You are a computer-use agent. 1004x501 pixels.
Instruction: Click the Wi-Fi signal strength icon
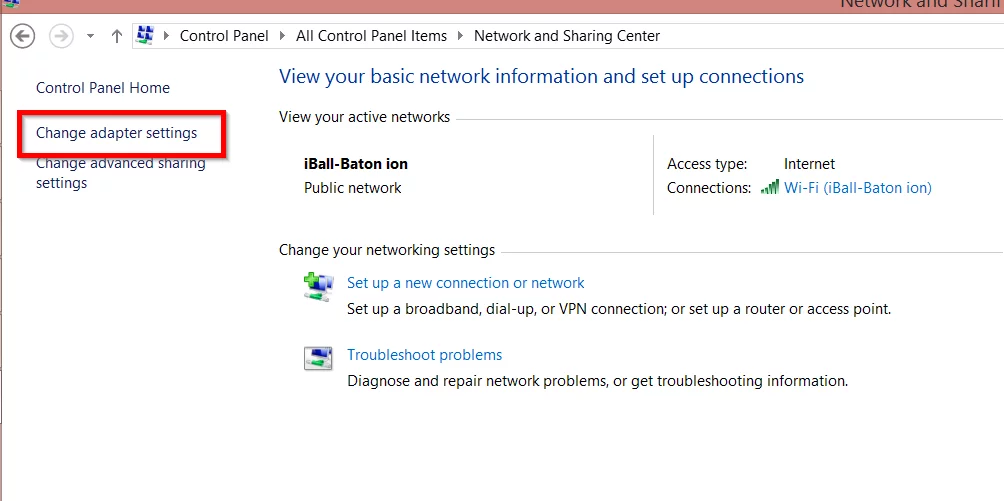(770, 188)
